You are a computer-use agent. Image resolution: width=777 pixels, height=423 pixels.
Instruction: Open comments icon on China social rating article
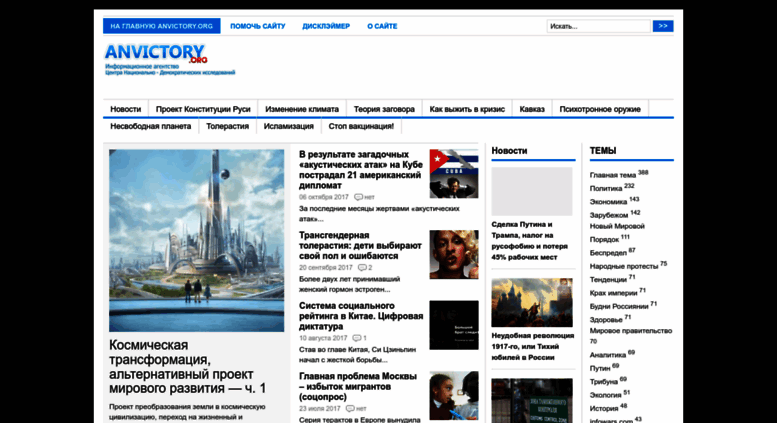pos(356,338)
